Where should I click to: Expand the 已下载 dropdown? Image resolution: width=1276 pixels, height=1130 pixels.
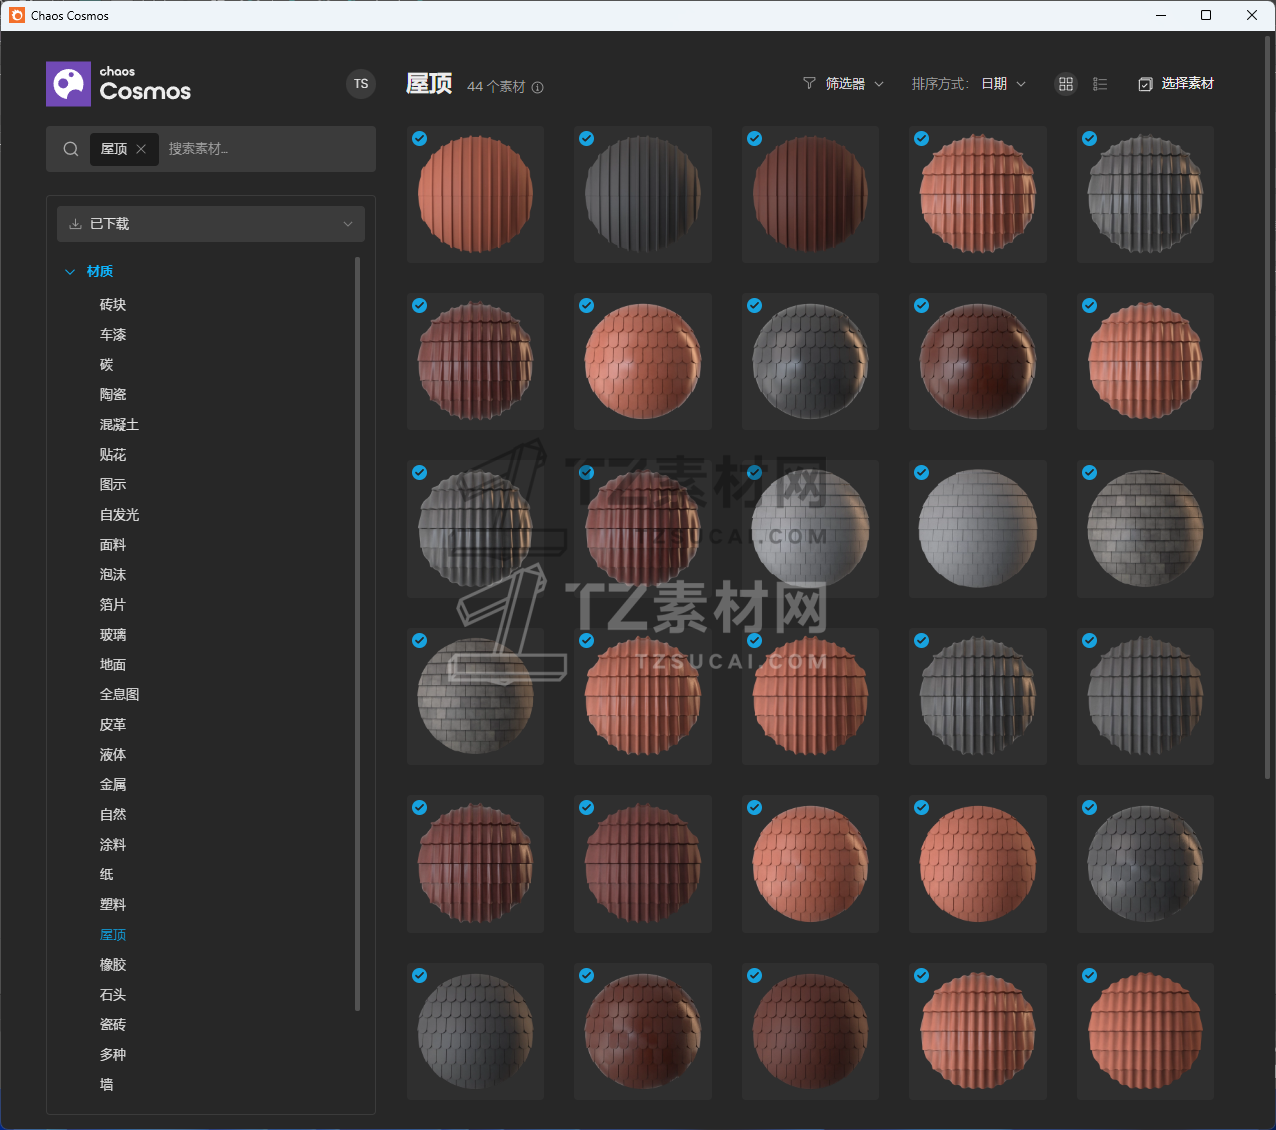(x=211, y=224)
